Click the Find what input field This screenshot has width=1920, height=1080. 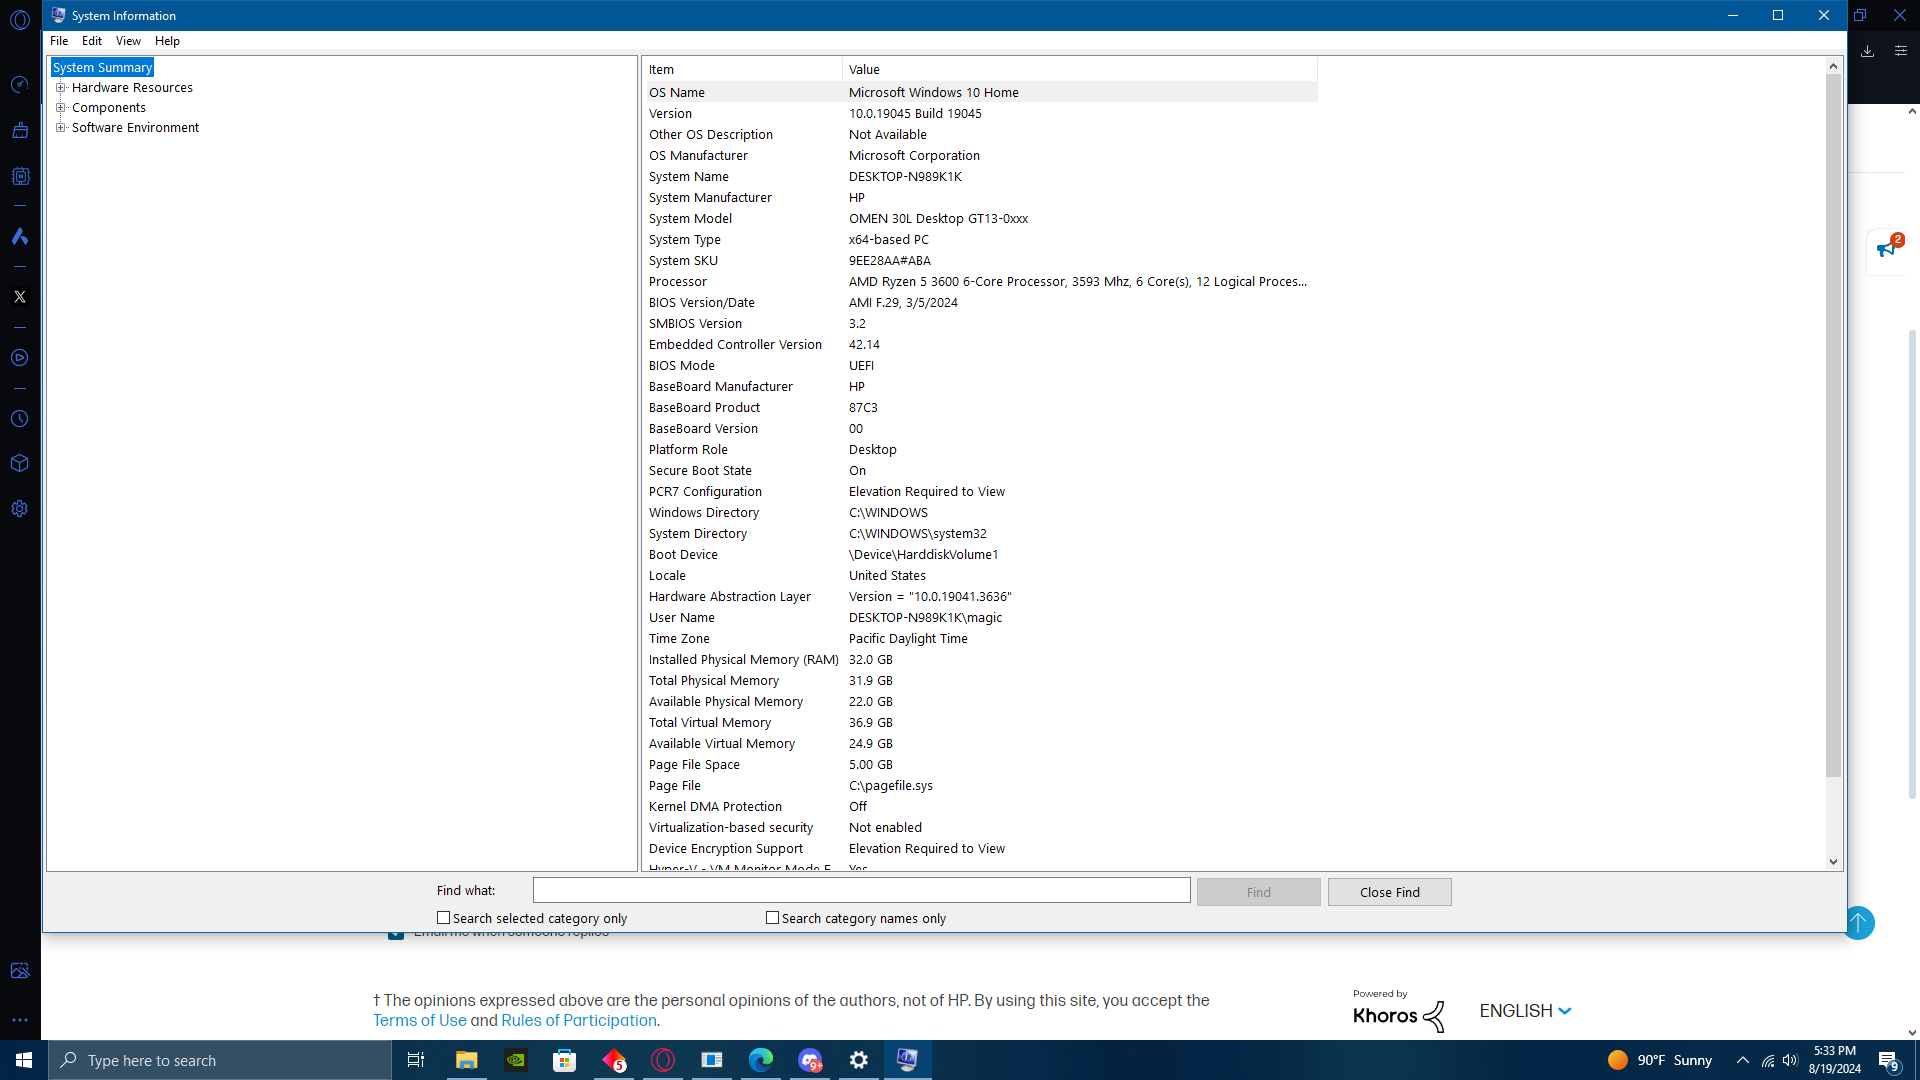(x=861, y=890)
